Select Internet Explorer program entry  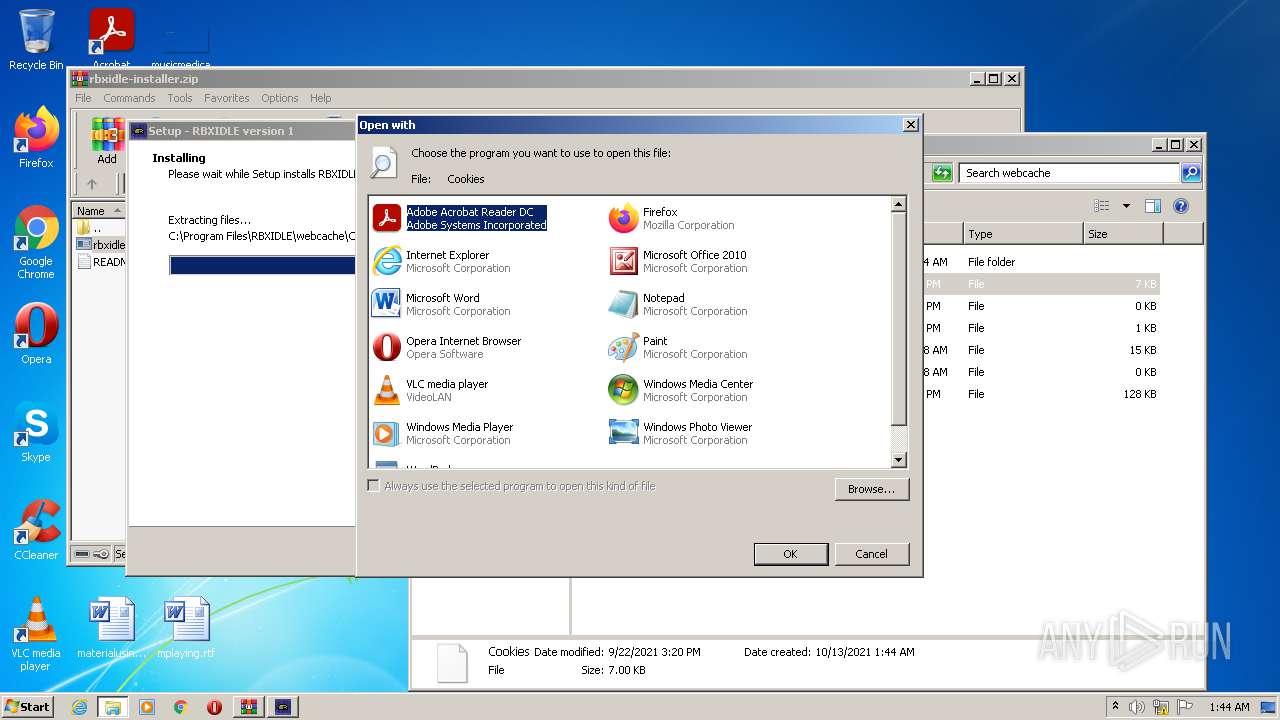coord(442,261)
